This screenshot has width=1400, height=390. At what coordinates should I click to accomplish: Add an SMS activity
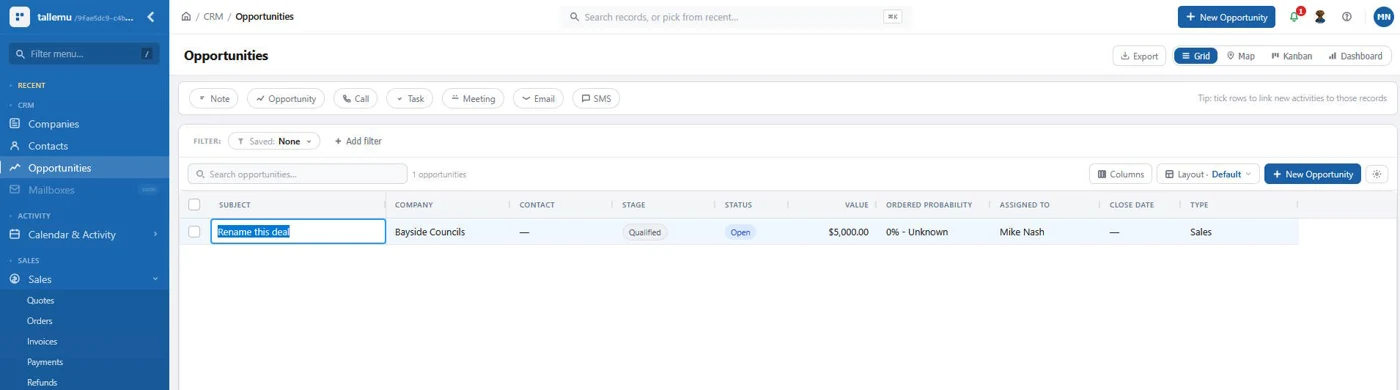596,99
